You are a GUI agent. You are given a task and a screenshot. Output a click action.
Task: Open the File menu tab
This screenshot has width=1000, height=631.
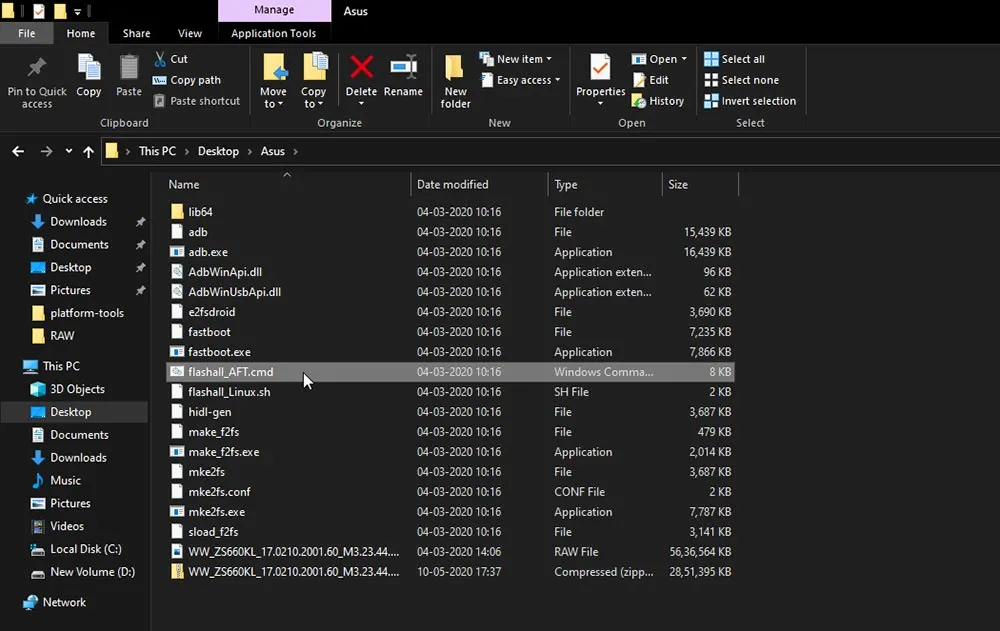coord(27,33)
